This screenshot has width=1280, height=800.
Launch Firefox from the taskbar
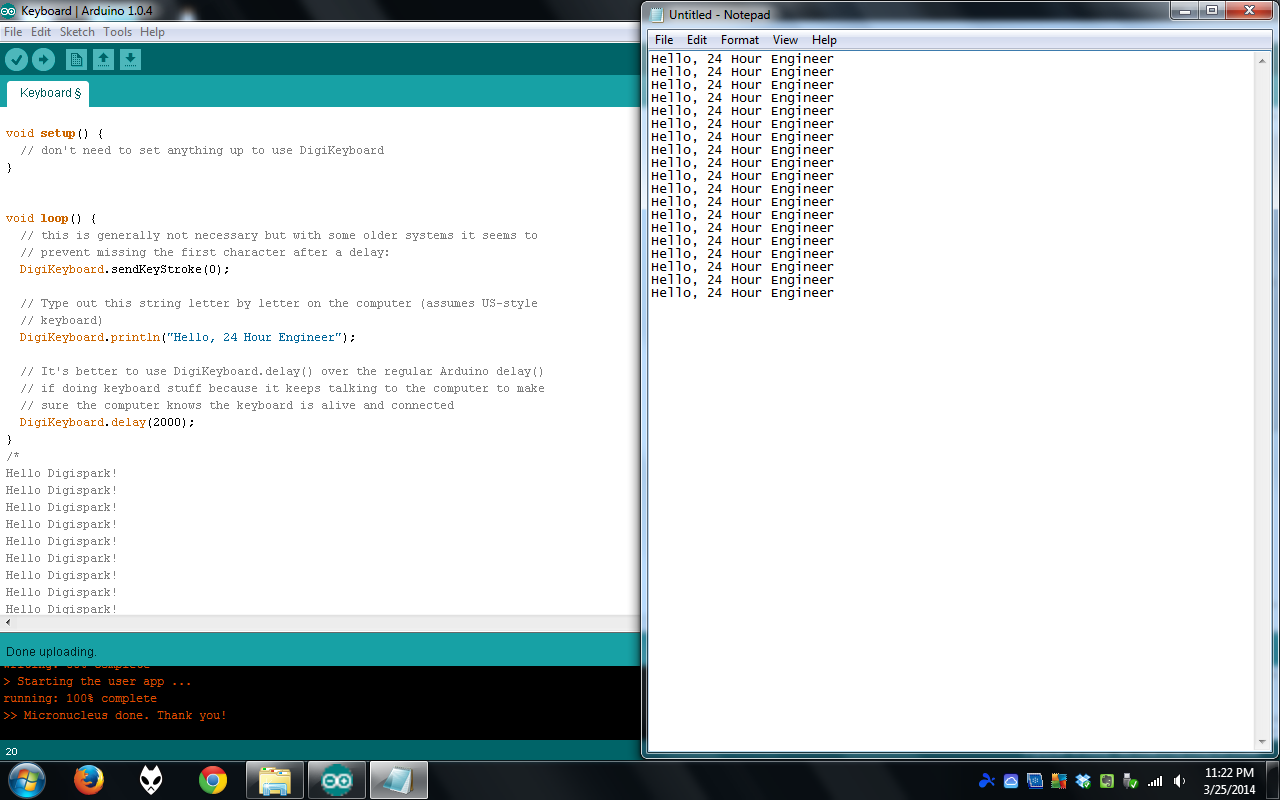click(89, 780)
